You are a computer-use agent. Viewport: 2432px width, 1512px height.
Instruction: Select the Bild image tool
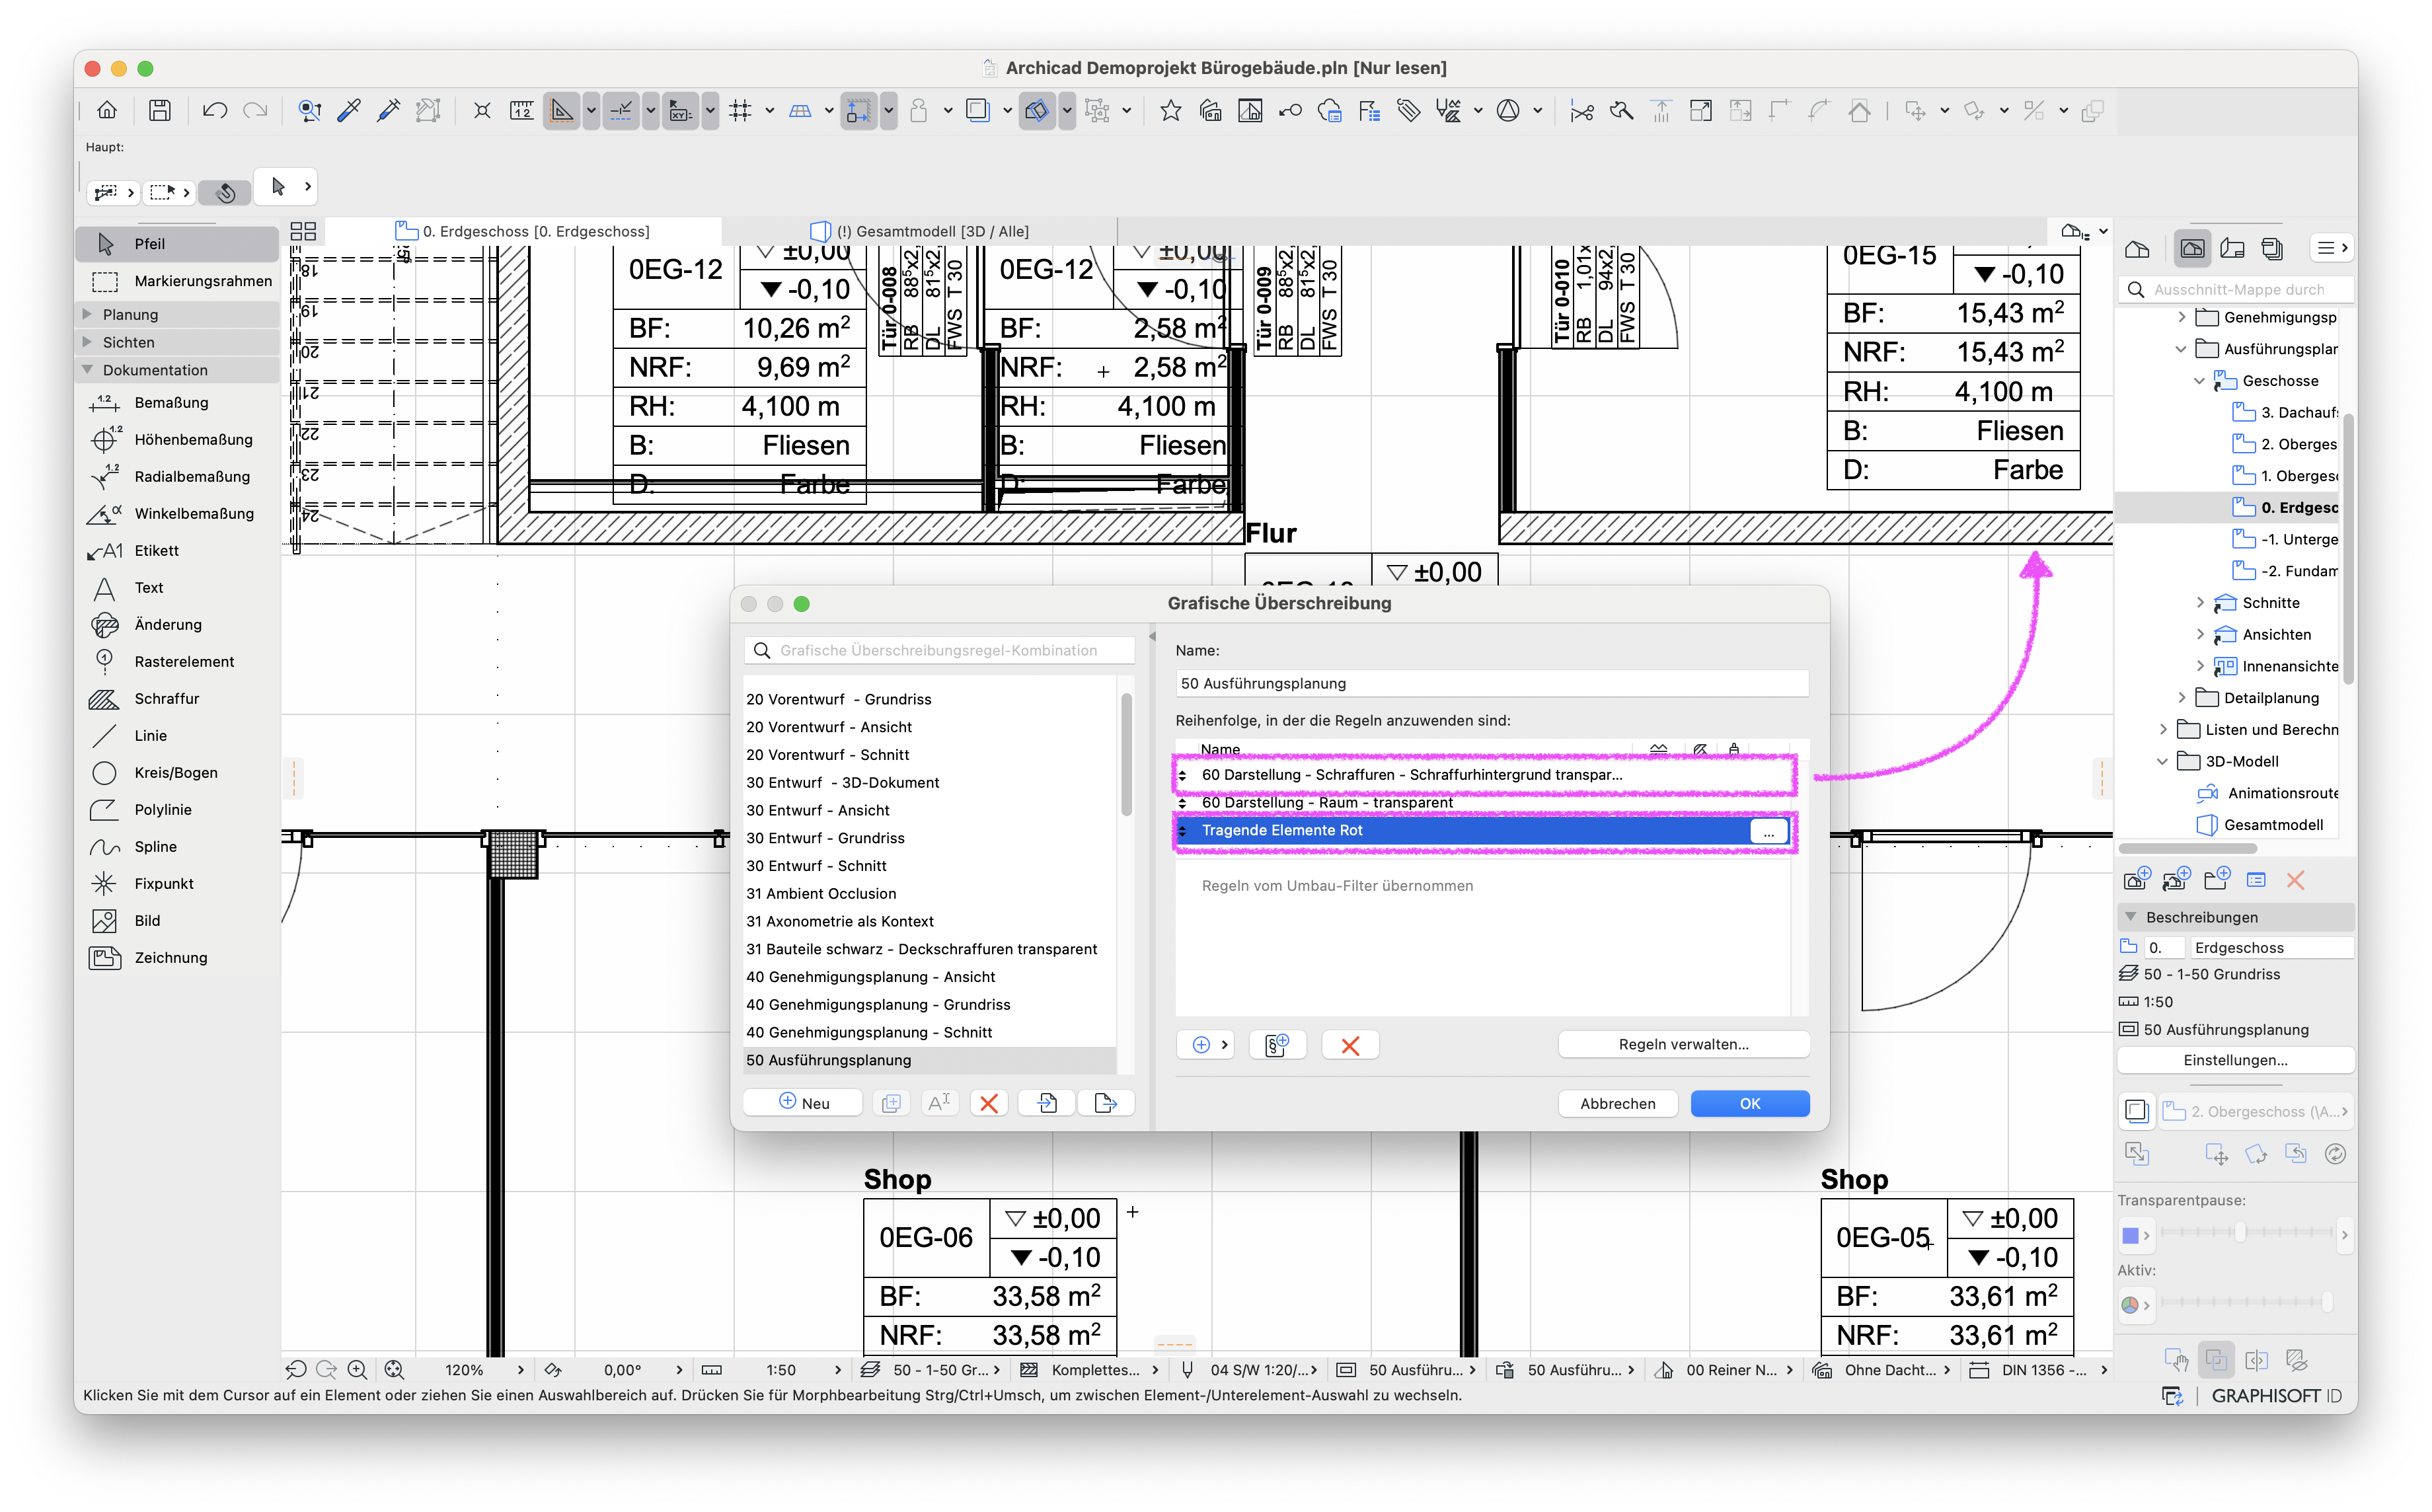coord(177,920)
